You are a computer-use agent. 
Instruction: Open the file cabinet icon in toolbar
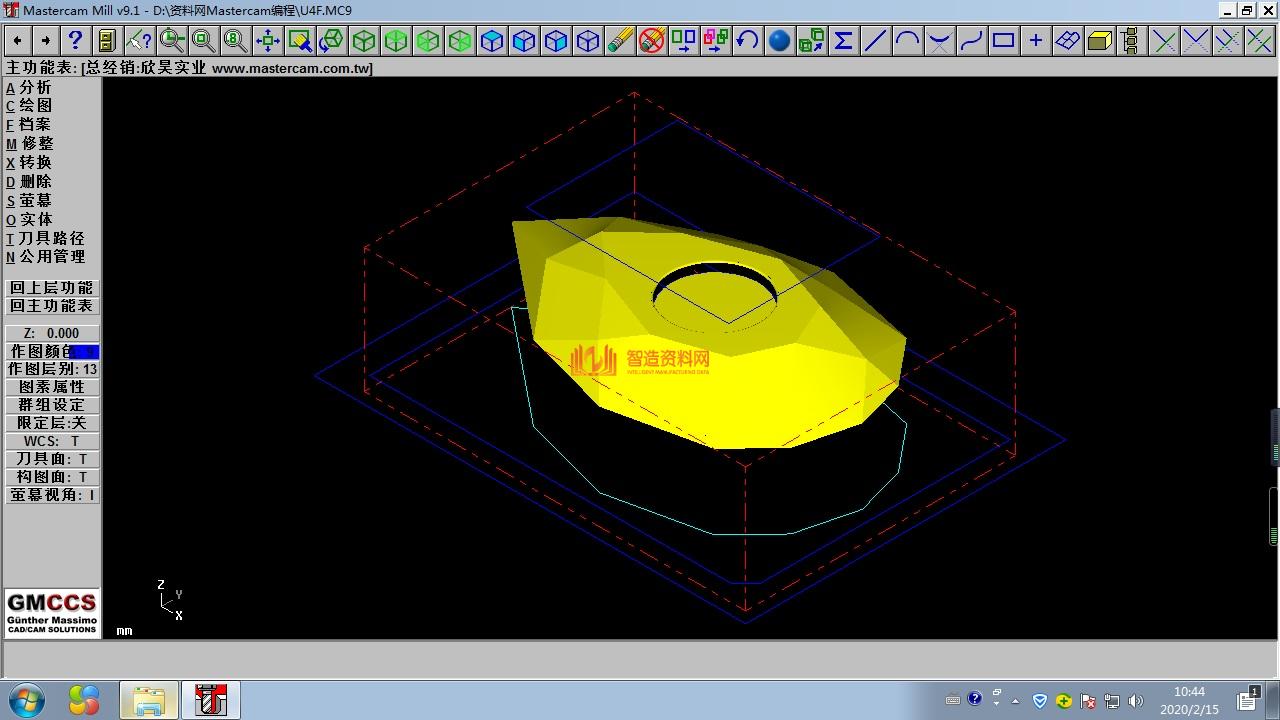pyautogui.click(x=107, y=40)
